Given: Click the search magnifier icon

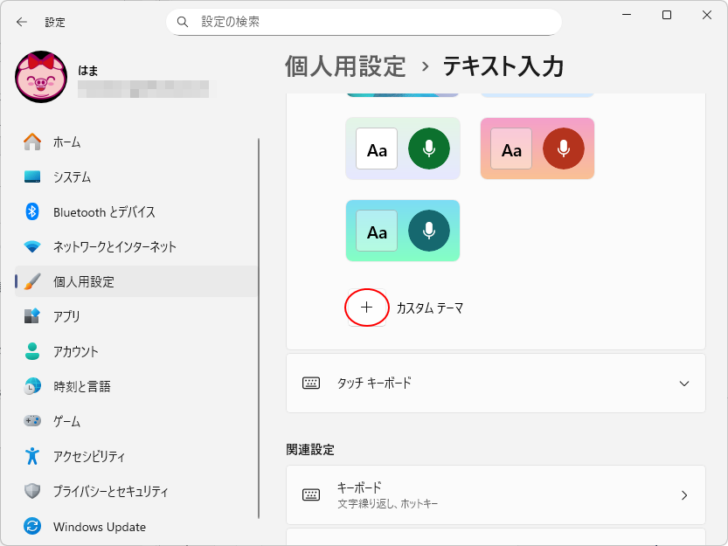Looking at the screenshot, I should [183, 21].
